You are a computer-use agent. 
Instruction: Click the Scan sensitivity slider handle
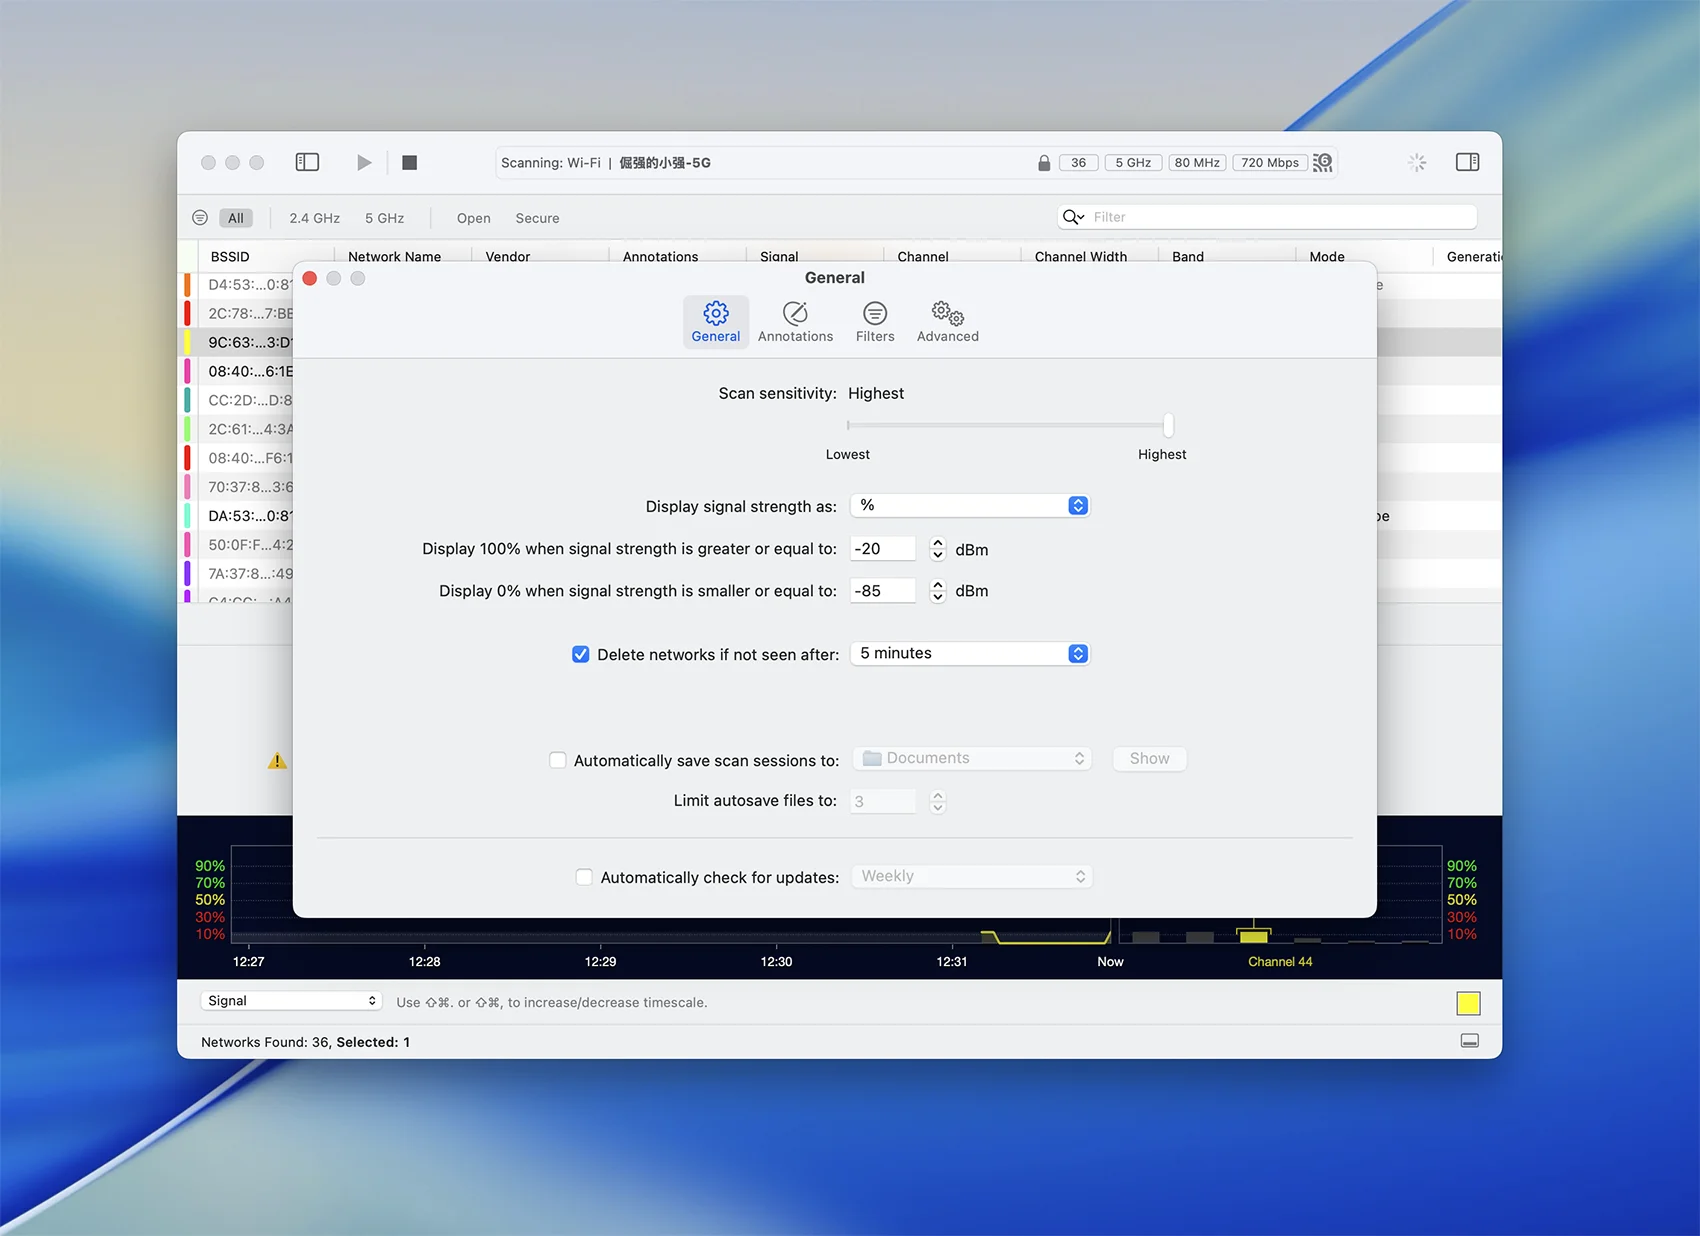(1168, 425)
